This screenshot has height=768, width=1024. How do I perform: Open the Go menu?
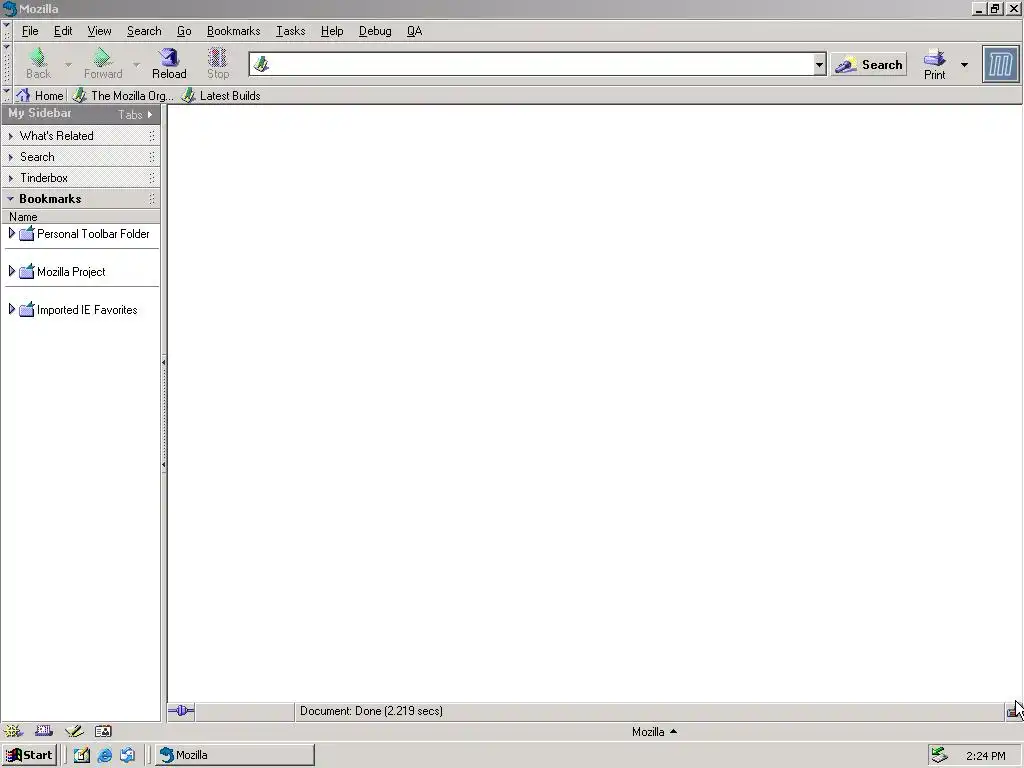coord(184,31)
